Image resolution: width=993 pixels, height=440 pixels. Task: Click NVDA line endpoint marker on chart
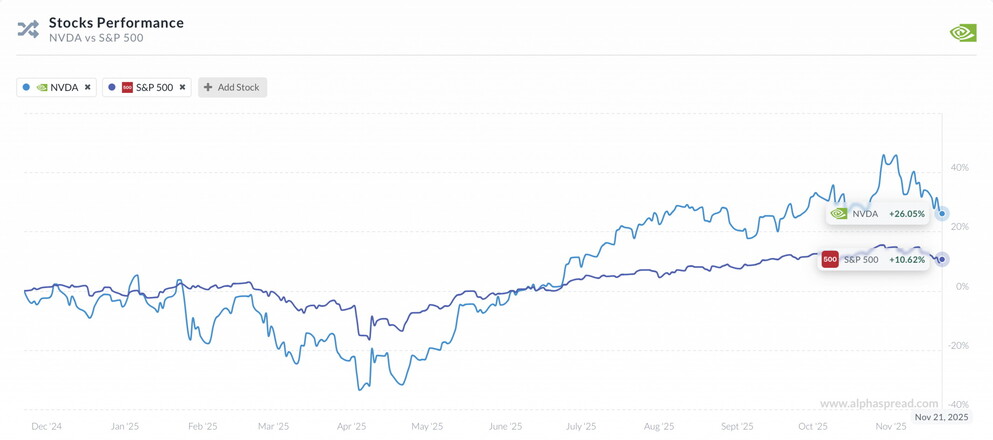click(942, 214)
